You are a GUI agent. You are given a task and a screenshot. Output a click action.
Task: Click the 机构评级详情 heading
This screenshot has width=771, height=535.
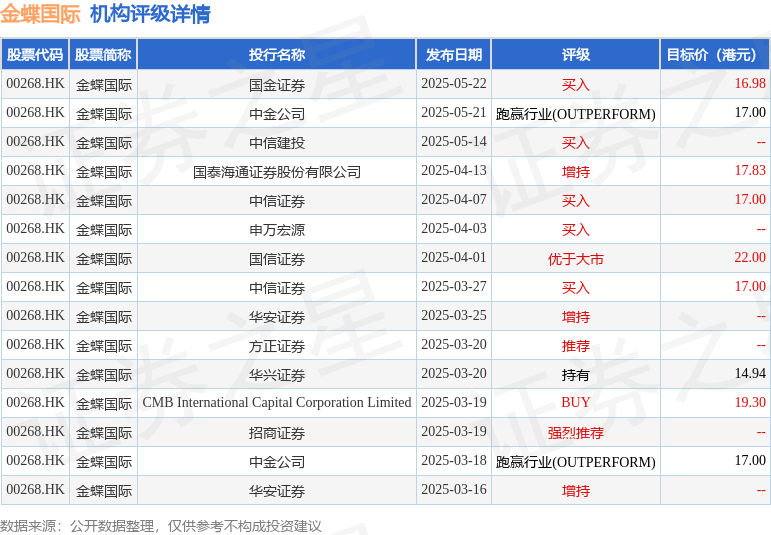pos(150,14)
